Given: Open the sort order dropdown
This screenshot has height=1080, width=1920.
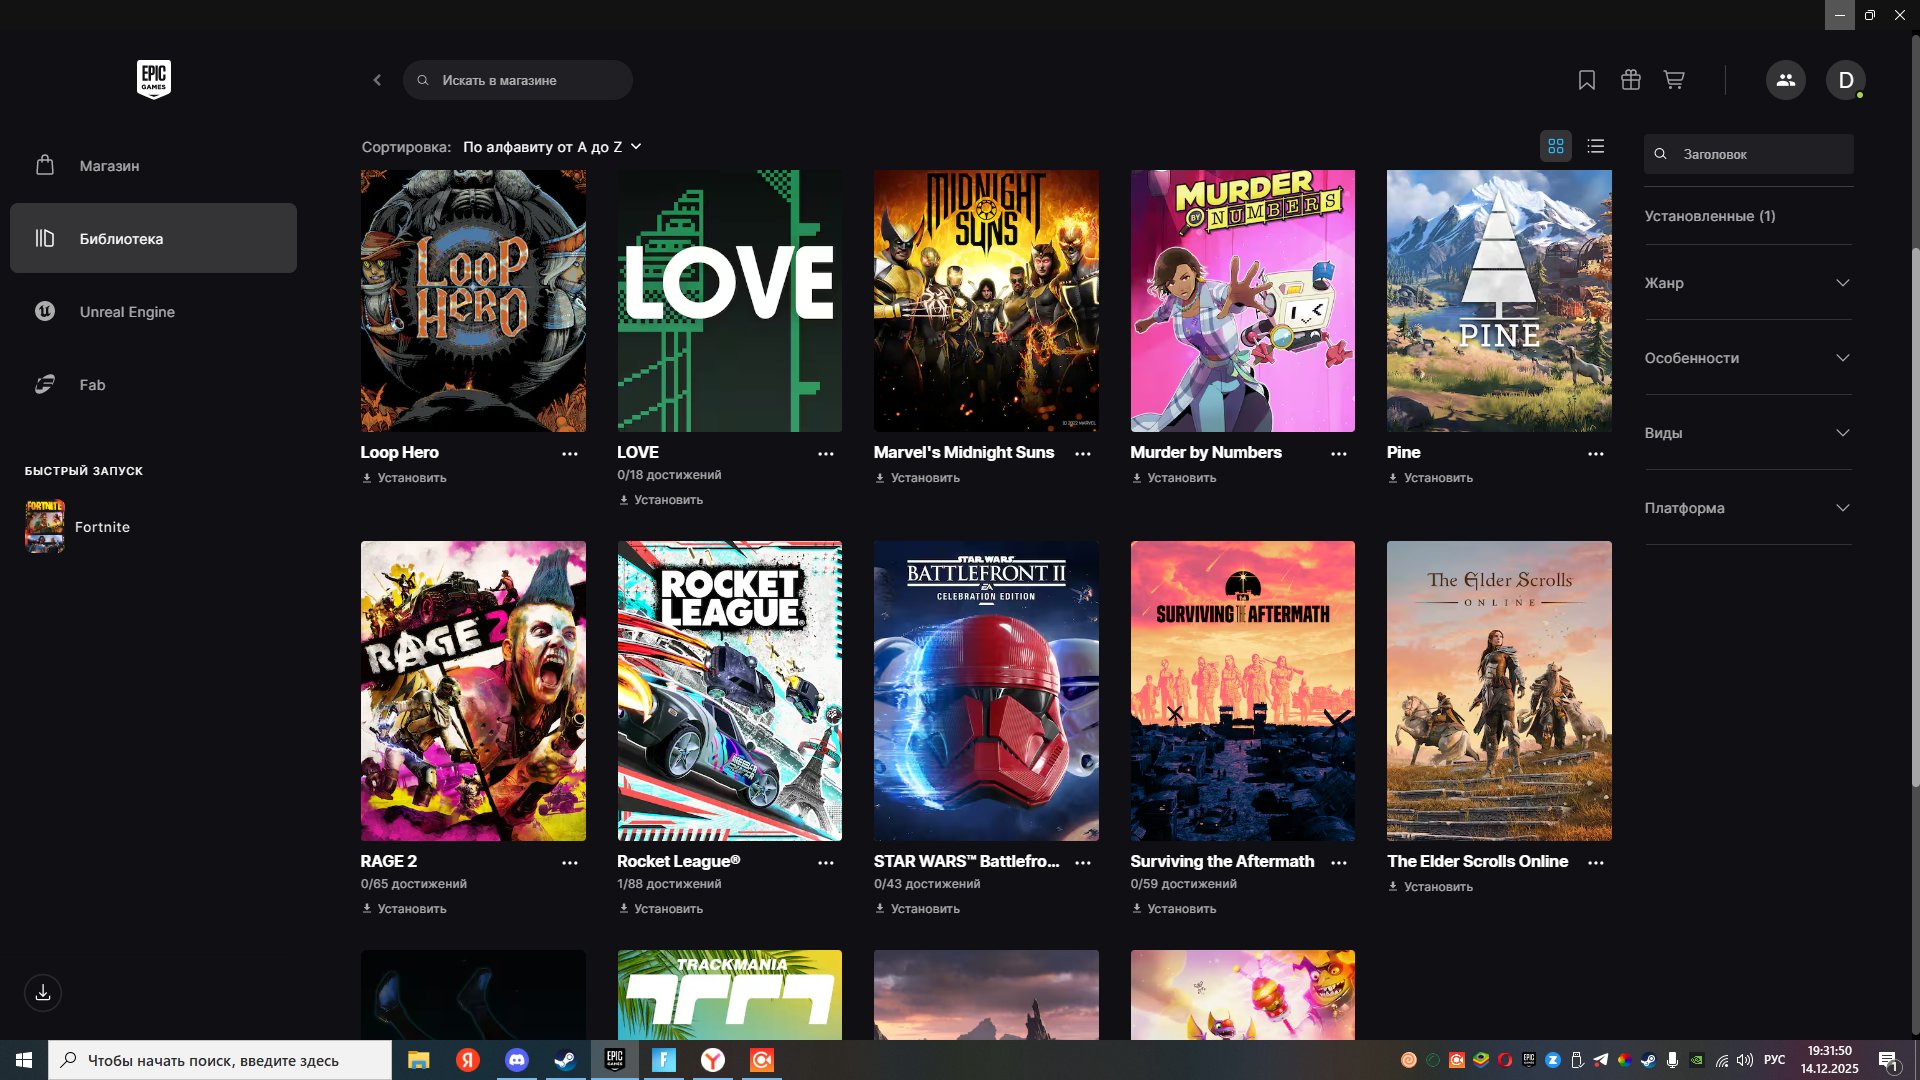Looking at the screenshot, I should (x=552, y=147).
